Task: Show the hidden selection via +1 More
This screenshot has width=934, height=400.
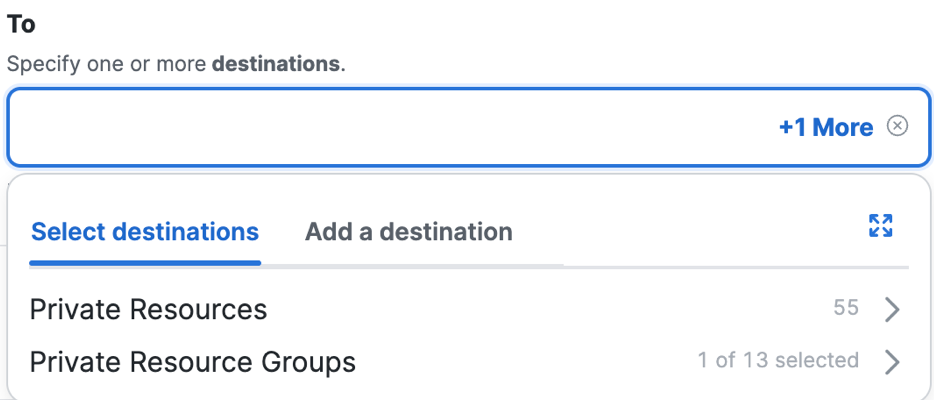Action: (826, 127)
